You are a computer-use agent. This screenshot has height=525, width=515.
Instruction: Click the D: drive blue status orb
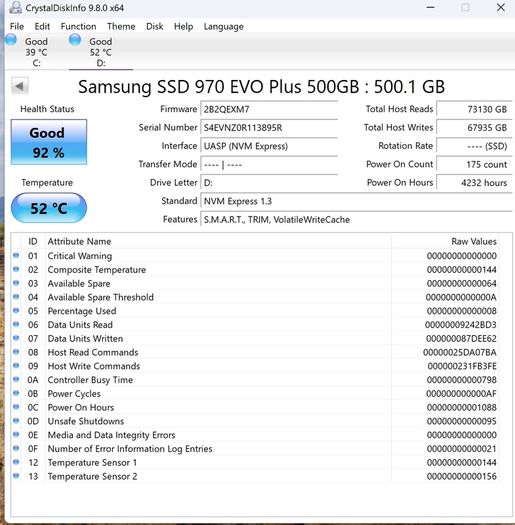coord(75,40)
